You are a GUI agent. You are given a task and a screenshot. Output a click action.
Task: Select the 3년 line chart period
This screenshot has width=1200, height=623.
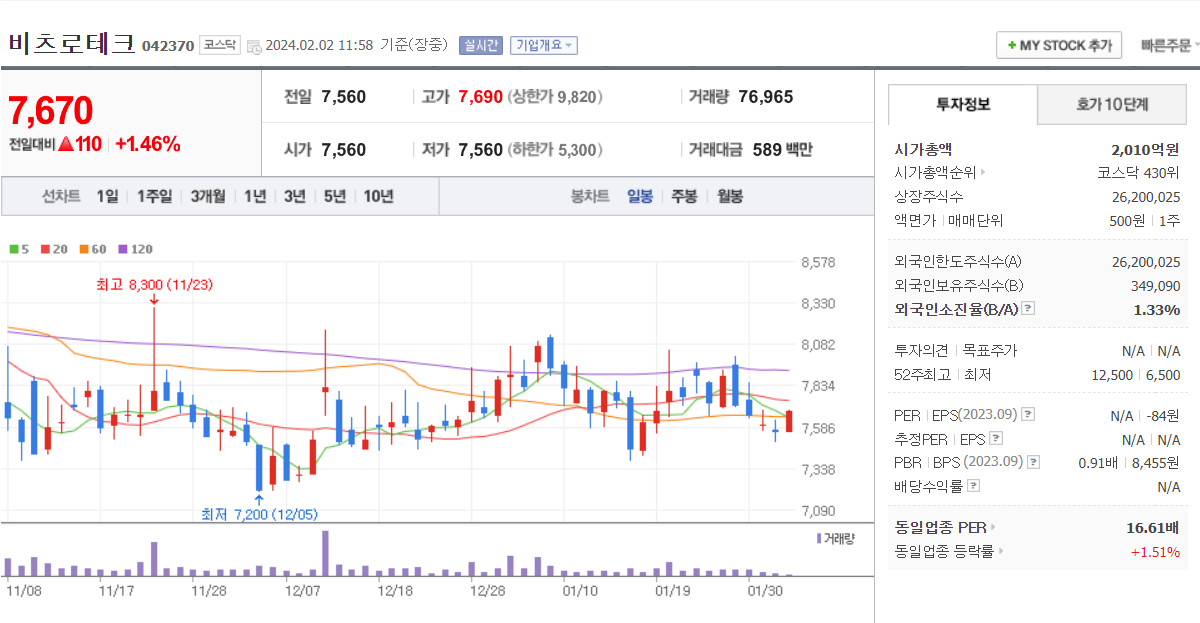pyautogui.click(x=294, y=196)
